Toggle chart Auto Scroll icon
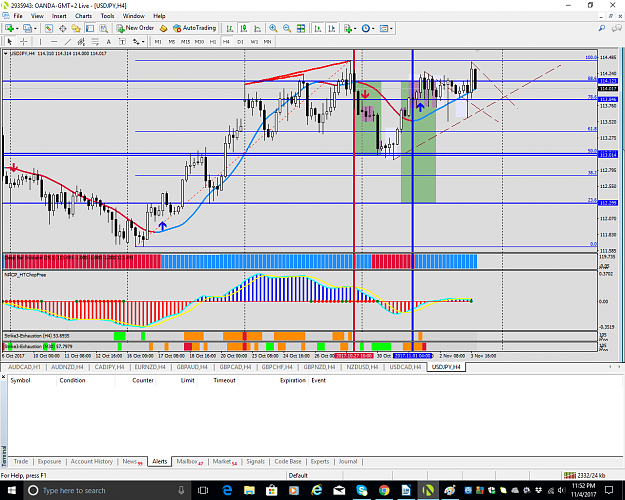This screenshot has height=500, width=625. tap(318, 28)
